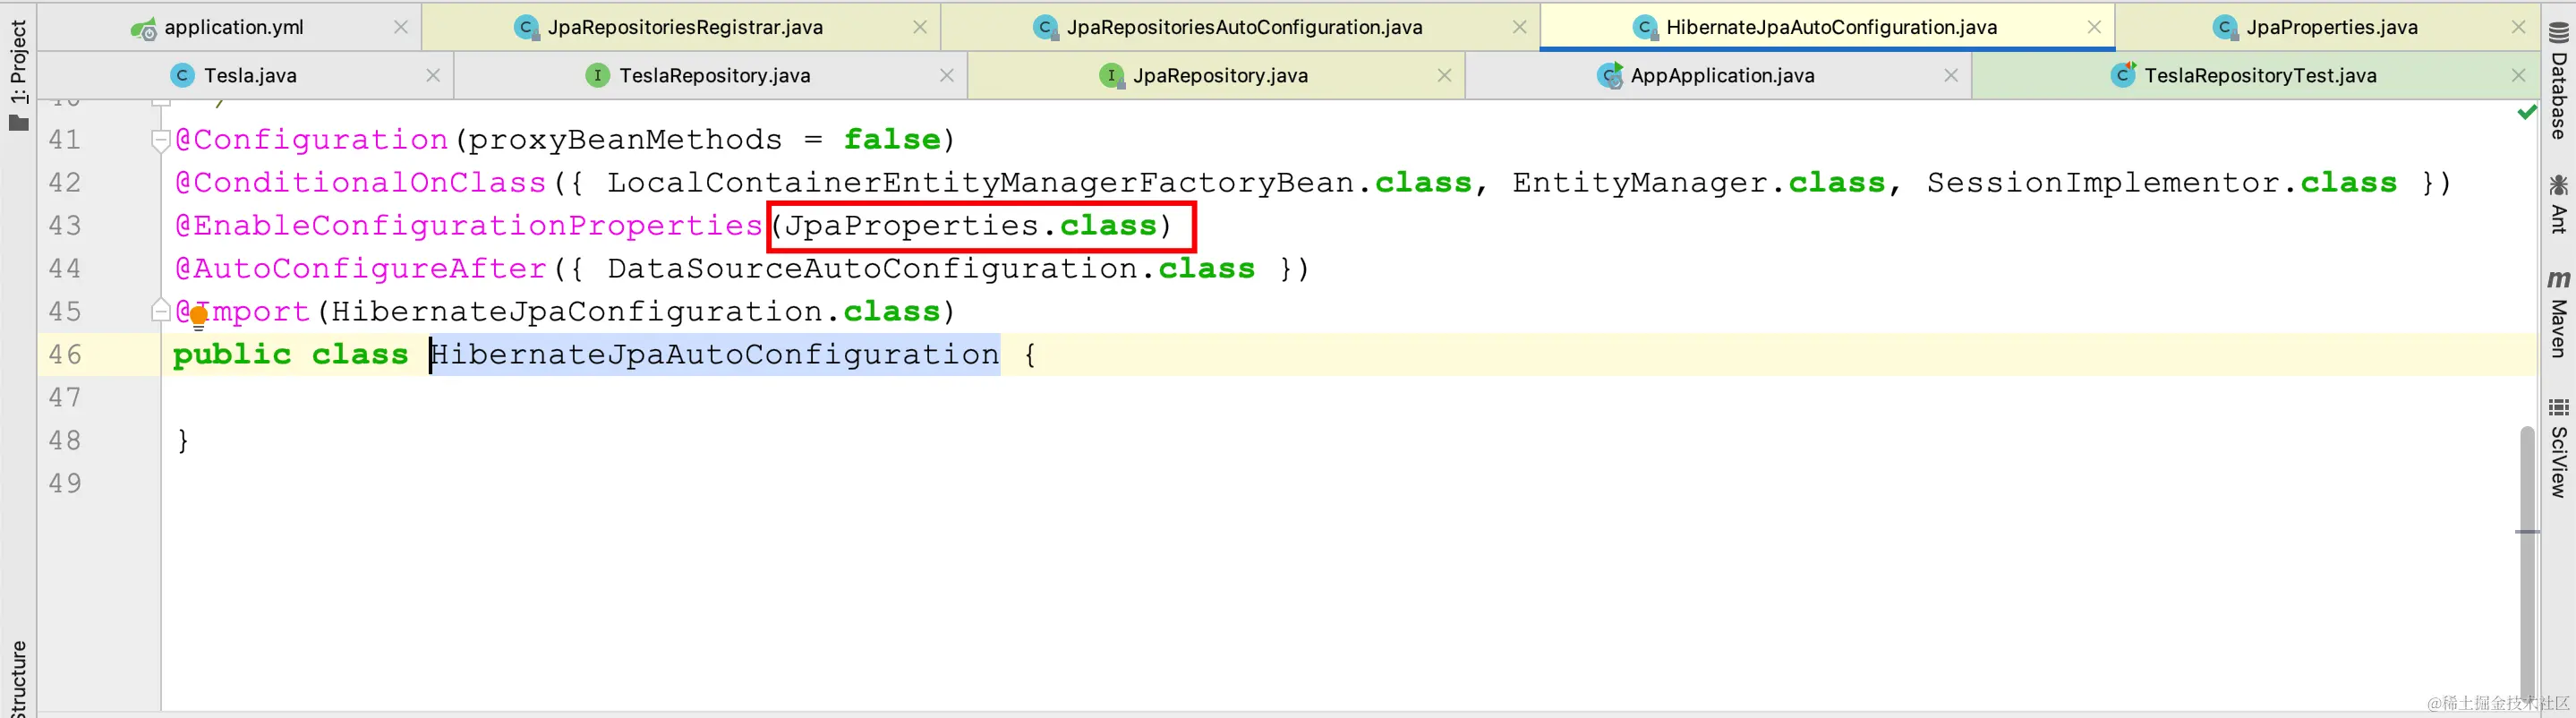Click line number 43 in gutter
The width and height of the screenshot is (2576, 718).
65,226
